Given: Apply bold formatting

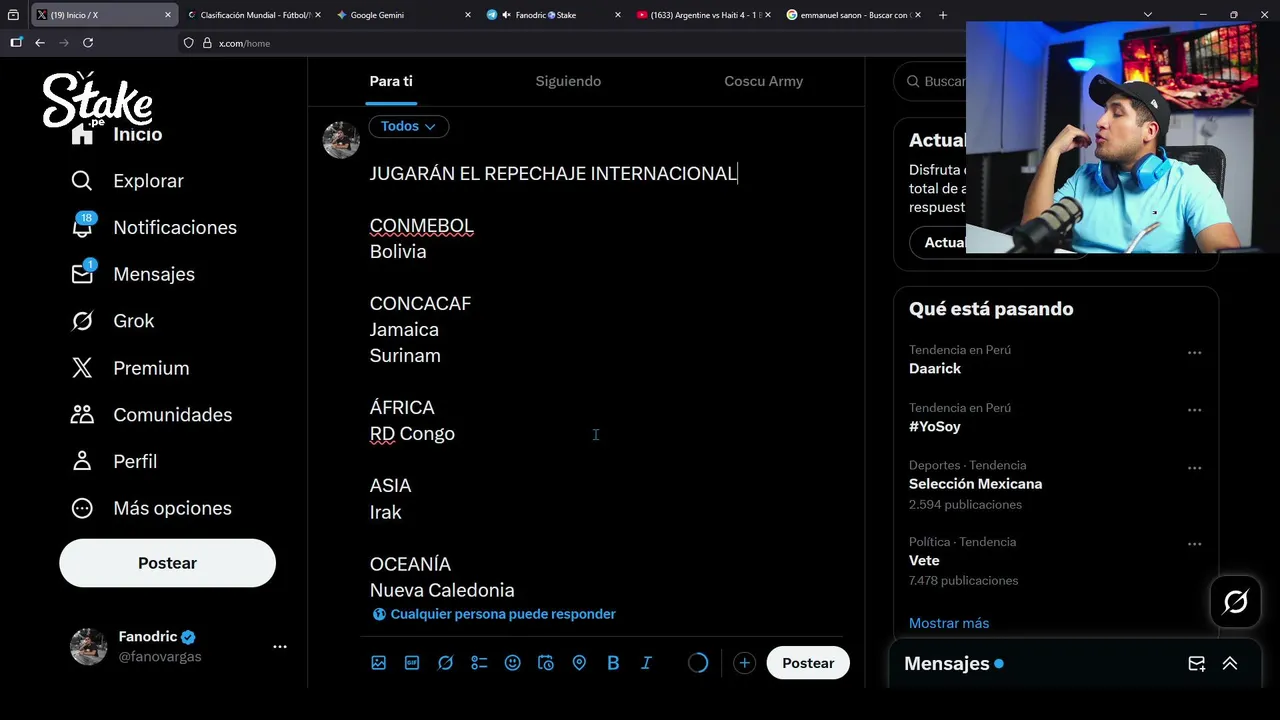Looking at the screenshot, I should pyautogui.click(x=613, y=663).
